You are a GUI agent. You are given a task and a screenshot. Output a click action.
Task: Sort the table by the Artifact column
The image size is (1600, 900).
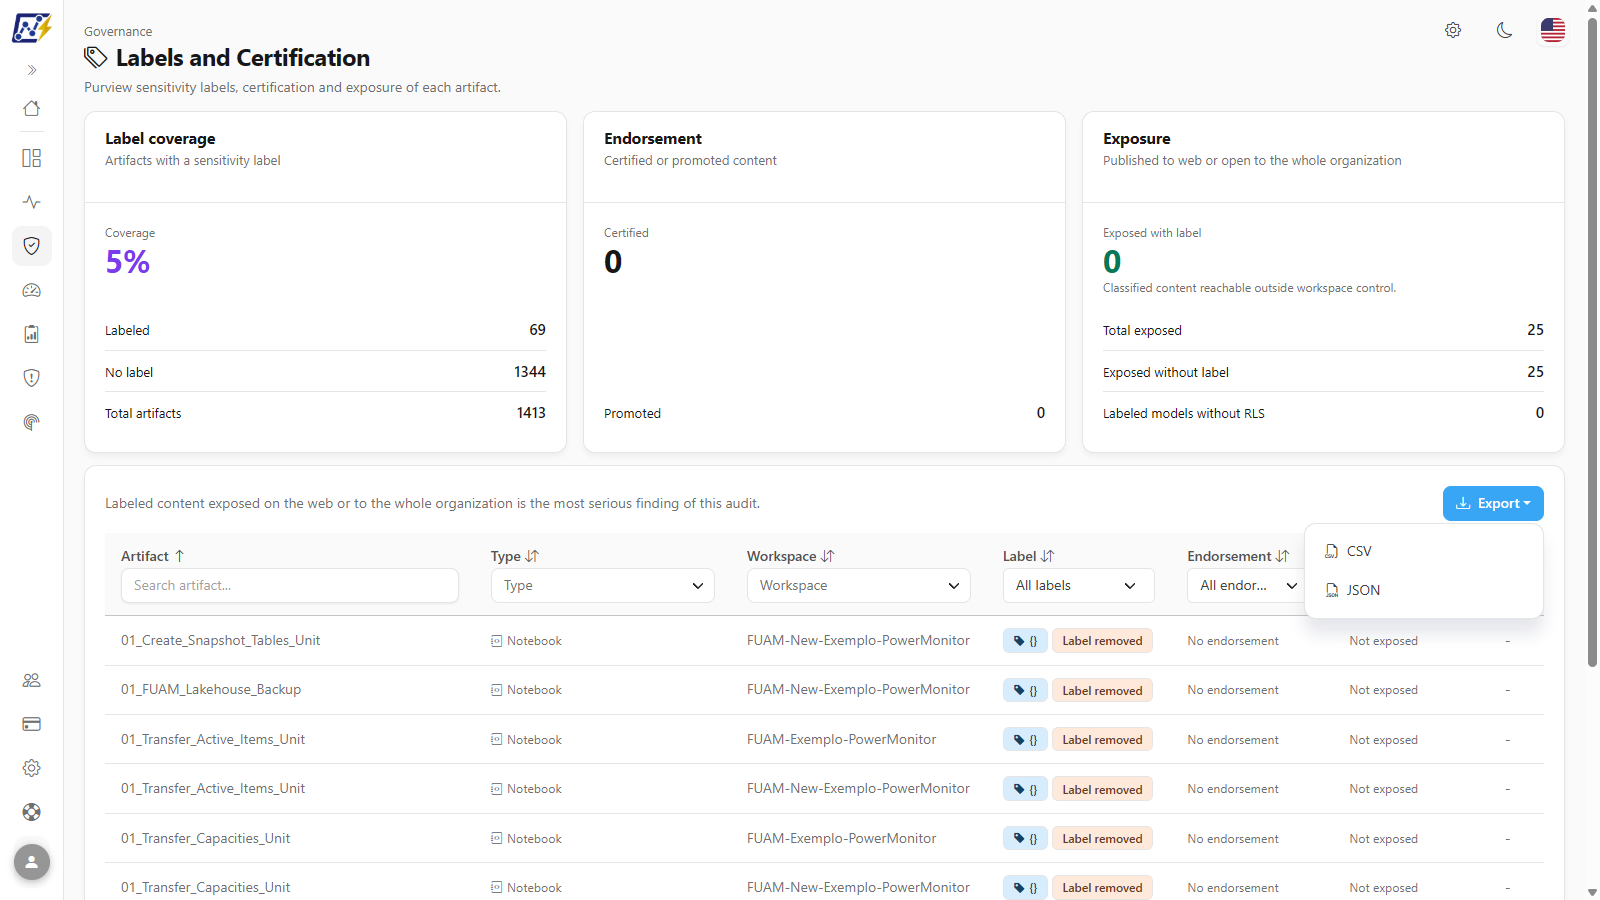153,556
